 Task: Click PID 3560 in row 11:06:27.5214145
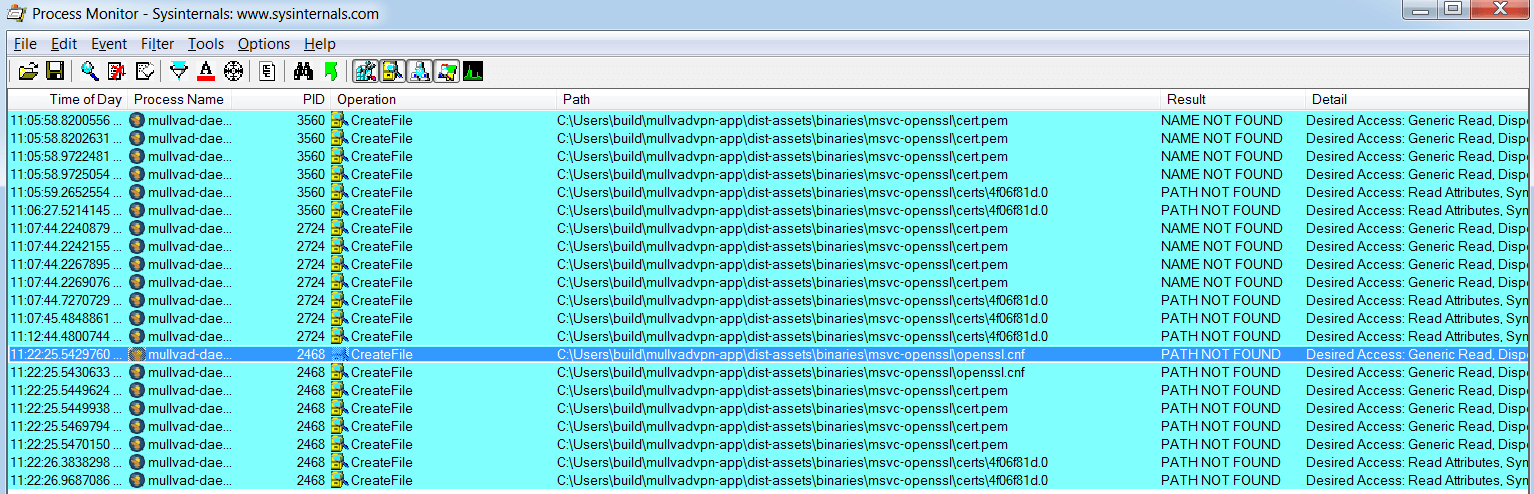311,210
